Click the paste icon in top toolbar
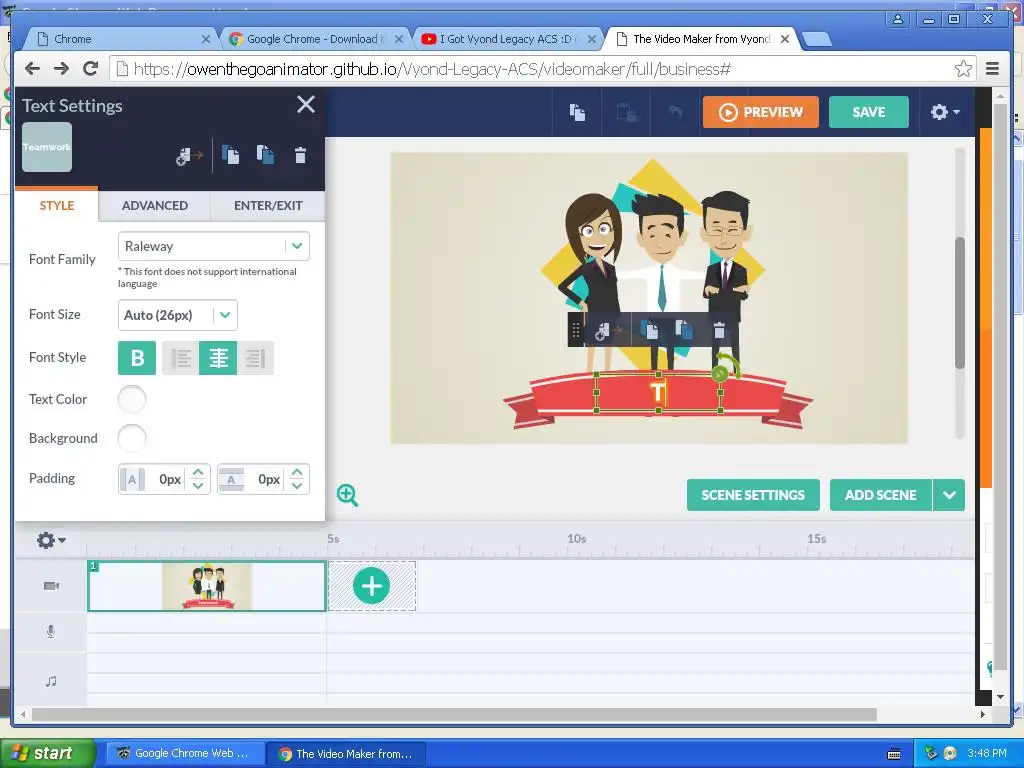This screenshot has height=768, width=1024. (x=626, y=112)
